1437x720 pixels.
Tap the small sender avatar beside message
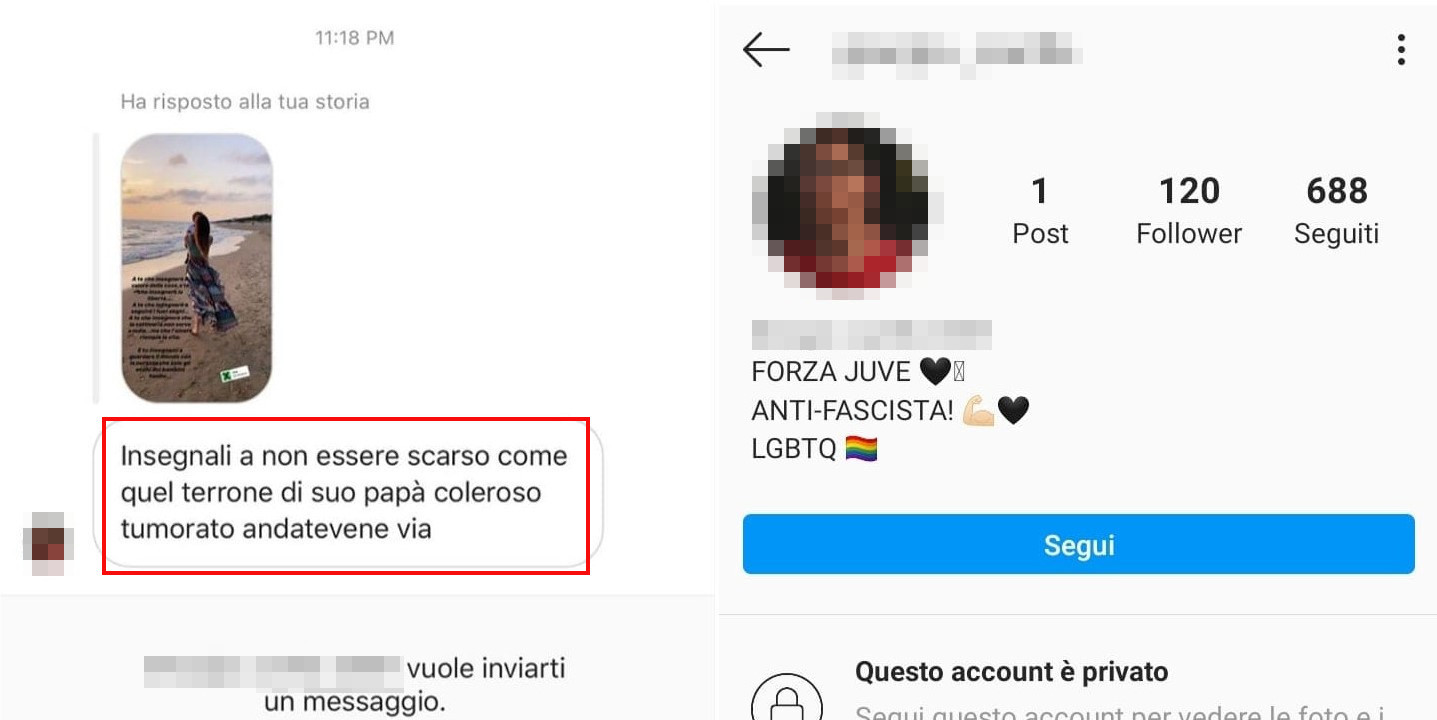pyautogui.click(x=48, y=542)
